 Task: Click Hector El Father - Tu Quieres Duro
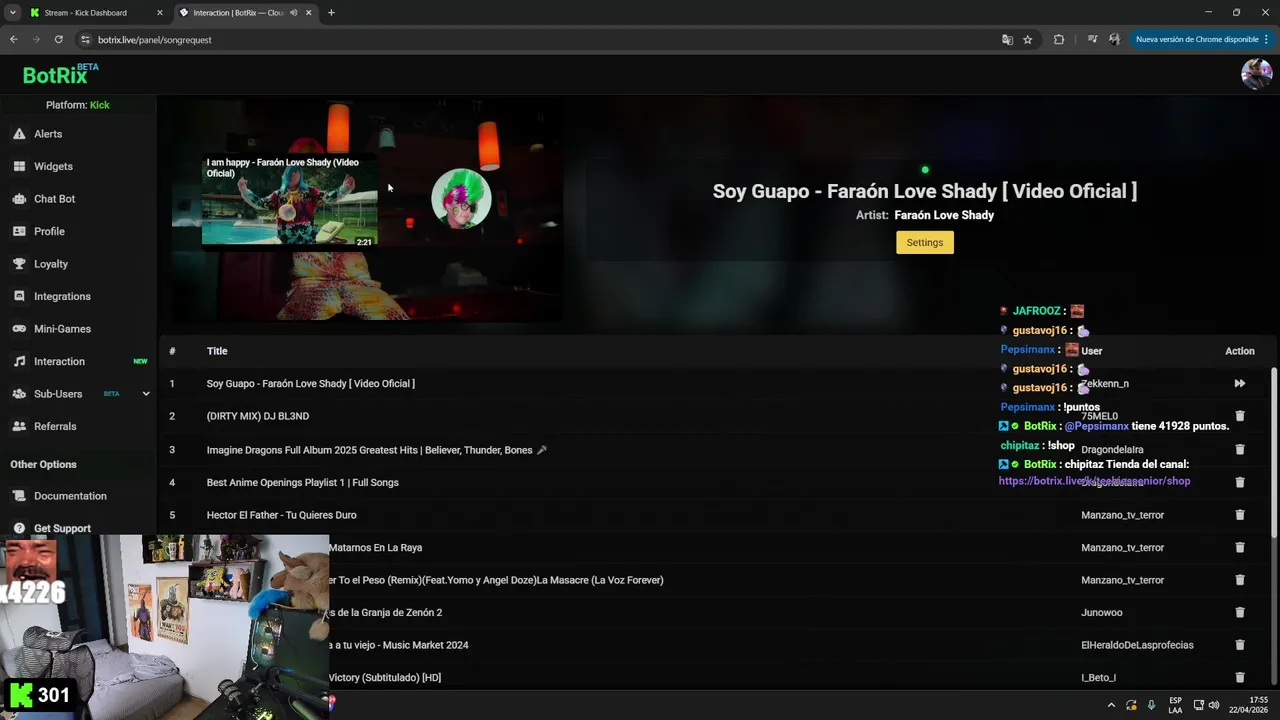281,515
